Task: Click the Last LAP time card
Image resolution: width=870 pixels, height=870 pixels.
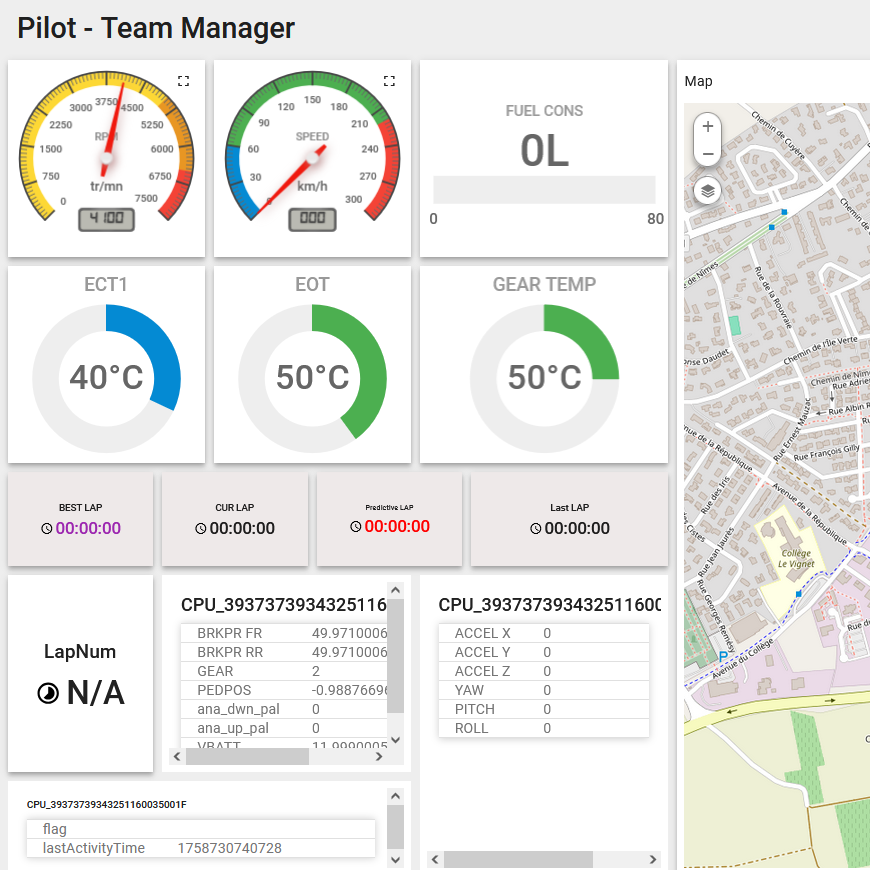Action: click(569, 519)
